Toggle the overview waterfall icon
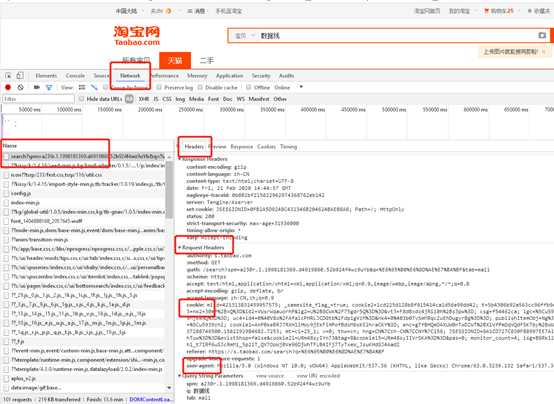 [x=94, y=87]
